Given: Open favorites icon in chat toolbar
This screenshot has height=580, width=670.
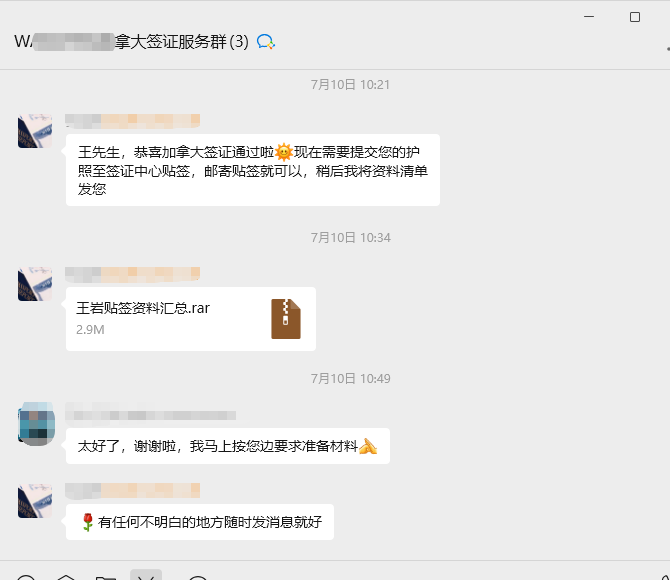Looking at the screenshot, I should click(66, 577).
